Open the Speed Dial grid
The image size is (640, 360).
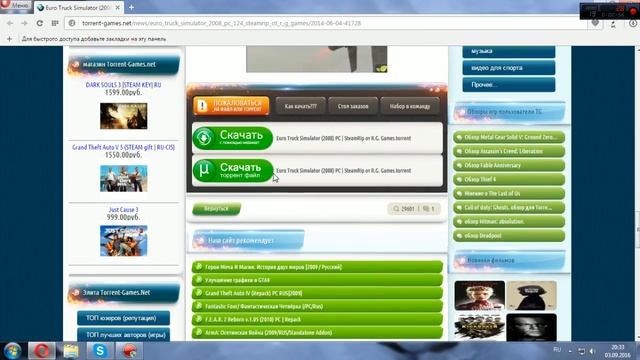tap(55, 23)
